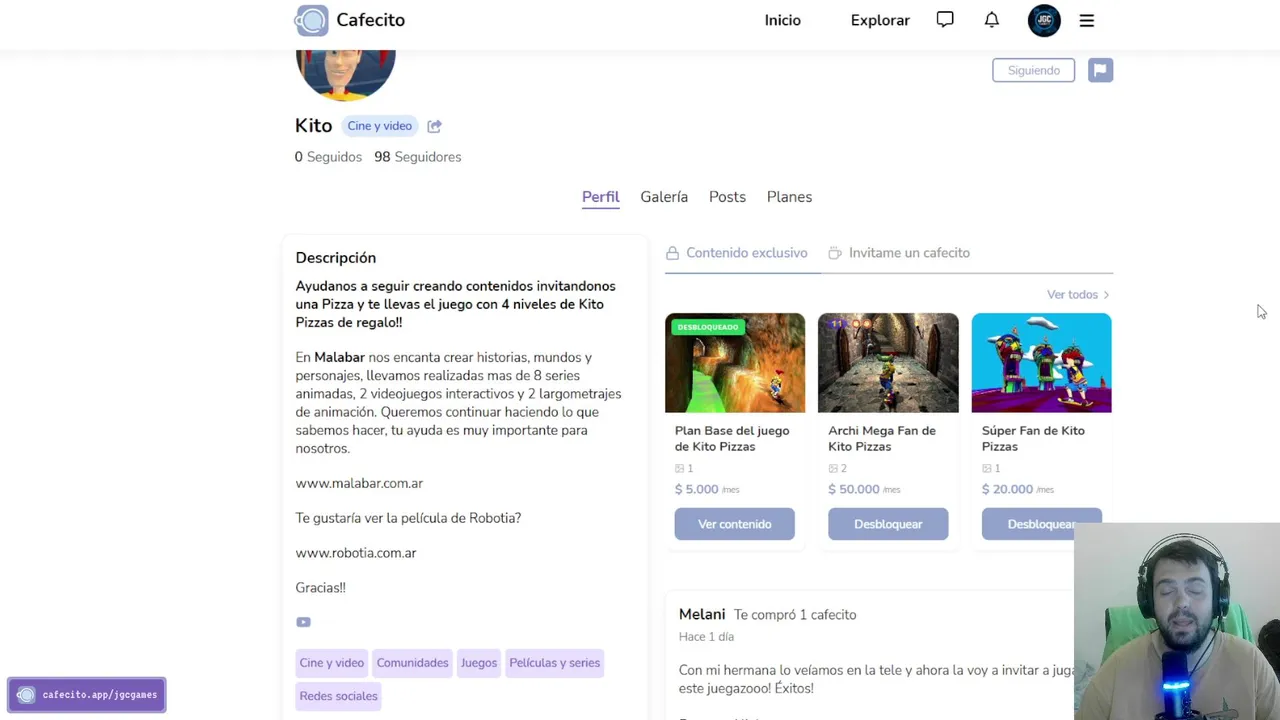Open www.robotia.com.ar link
This screenshot has width=1280, height=720.
click(356, 553)
